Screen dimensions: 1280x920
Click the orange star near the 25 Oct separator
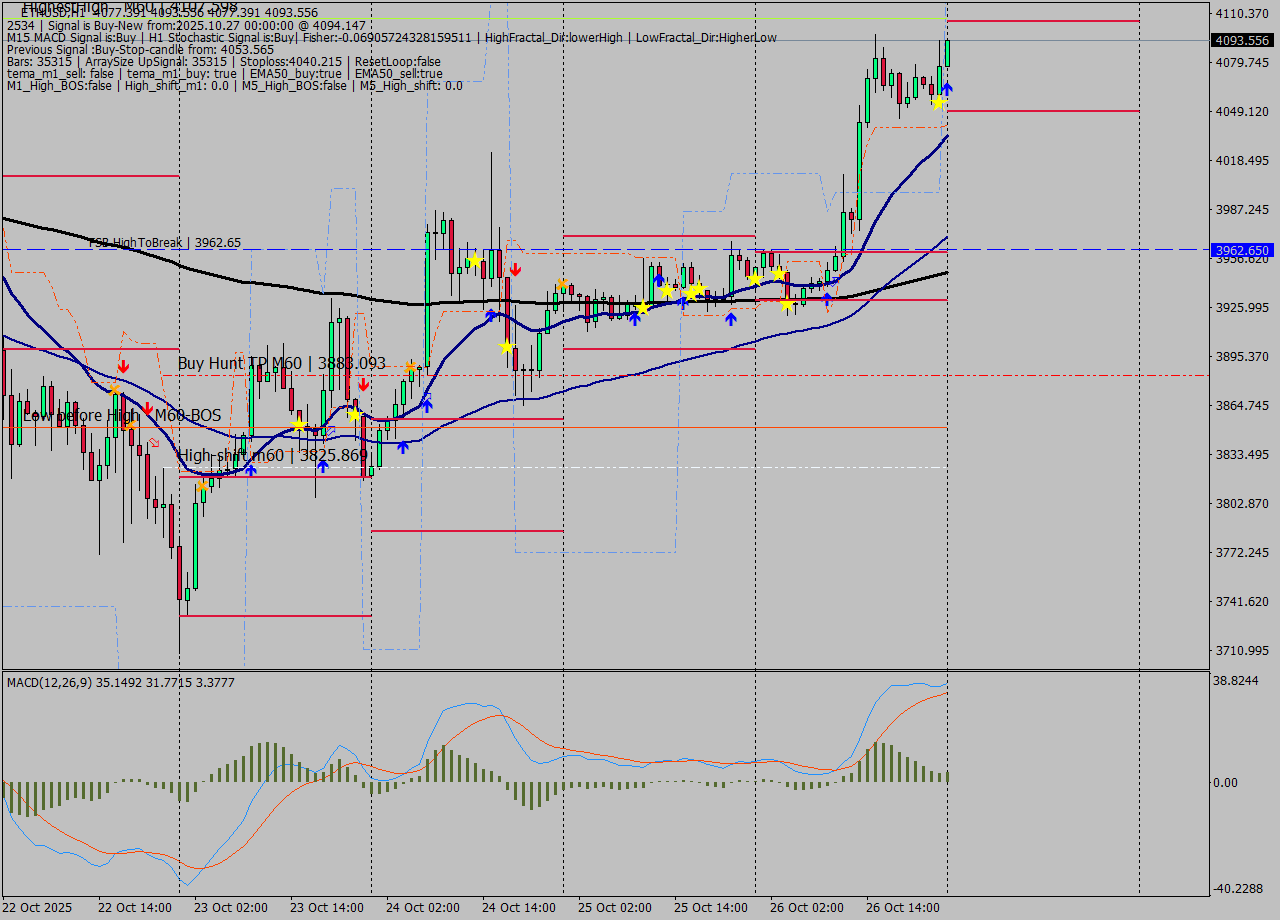click(563, 285)
